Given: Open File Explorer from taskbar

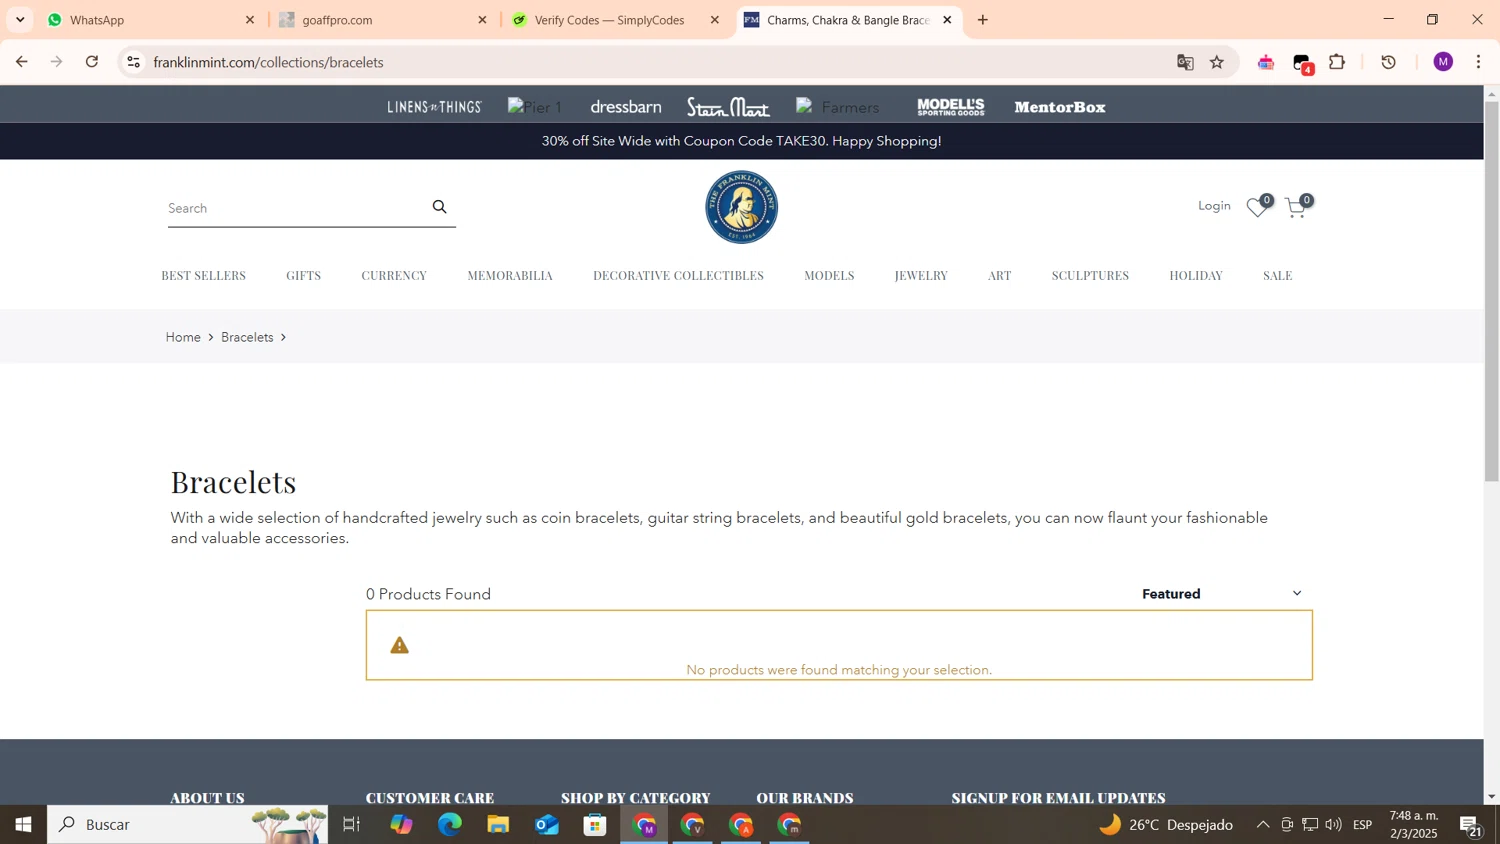Looking at the screenshot, I should click(x=498, y=825).
